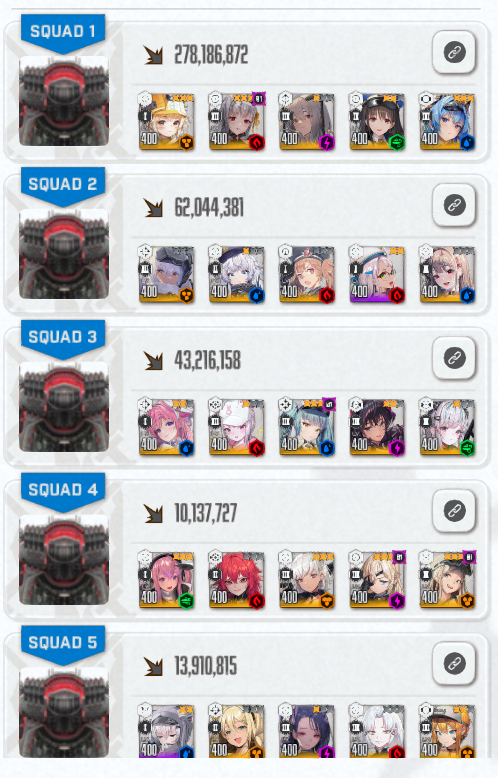
Task: Click the Squad 4 header label
Action: [63, 490]
